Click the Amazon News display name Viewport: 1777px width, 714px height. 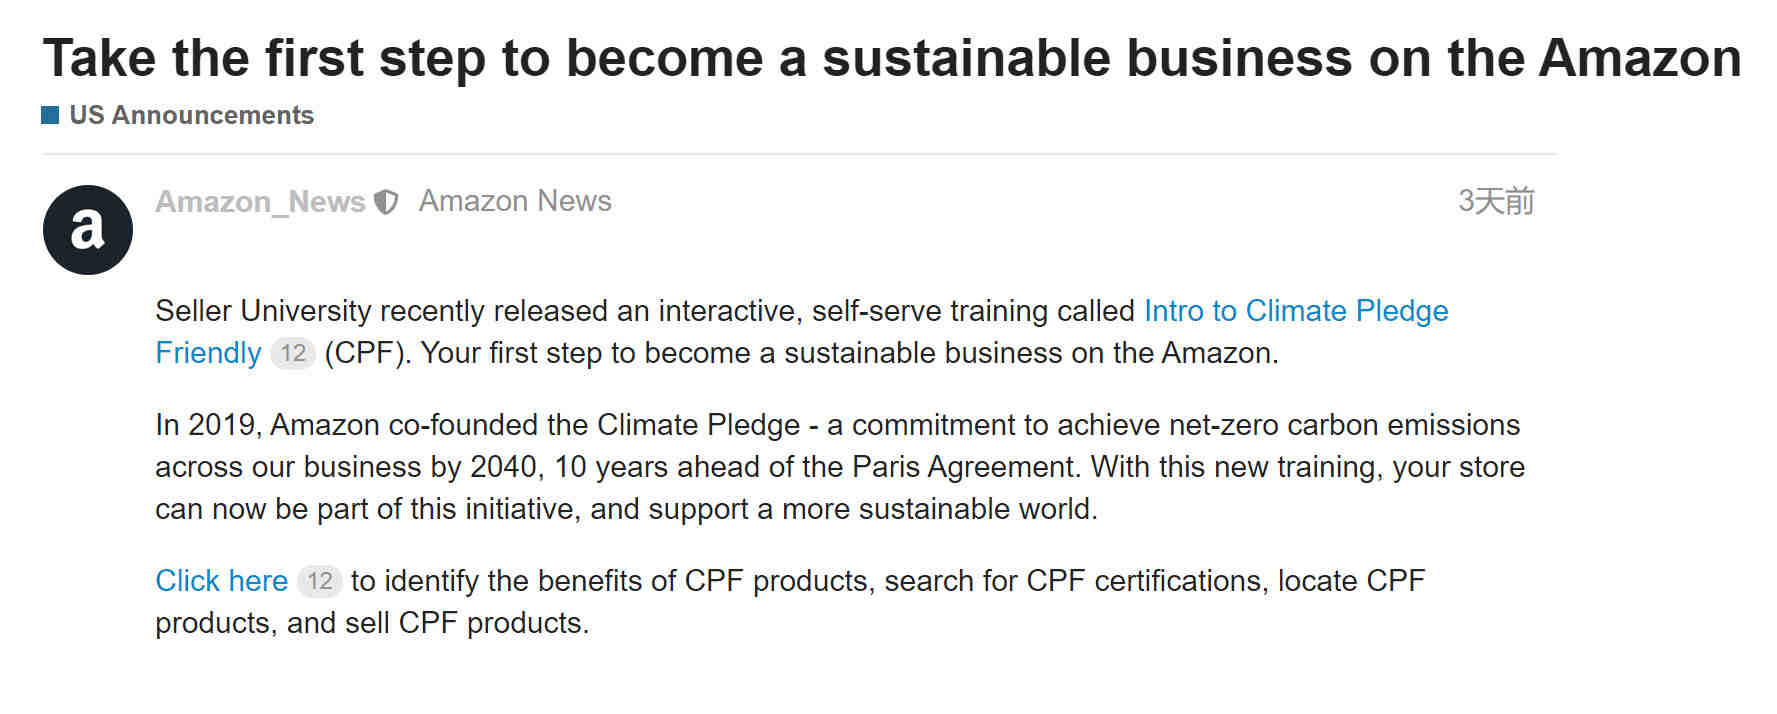tap(515, 201)
